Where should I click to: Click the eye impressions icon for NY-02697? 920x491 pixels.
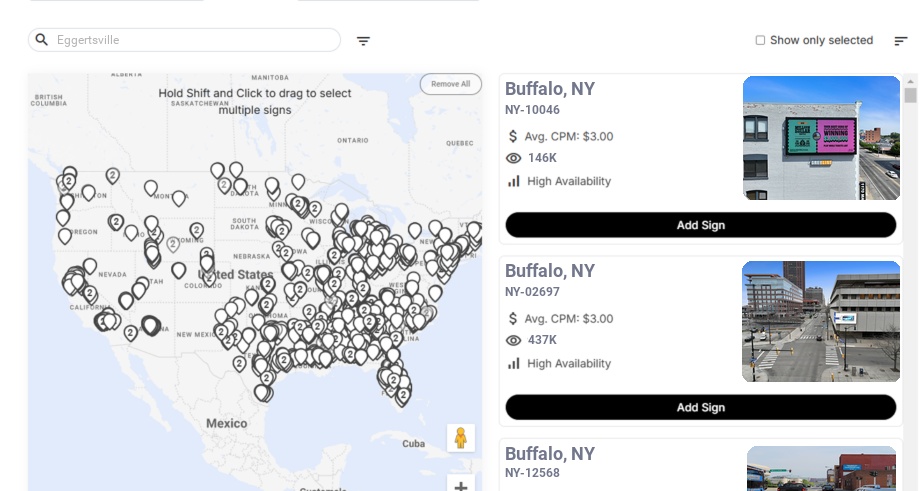click(x=514, y=340)
